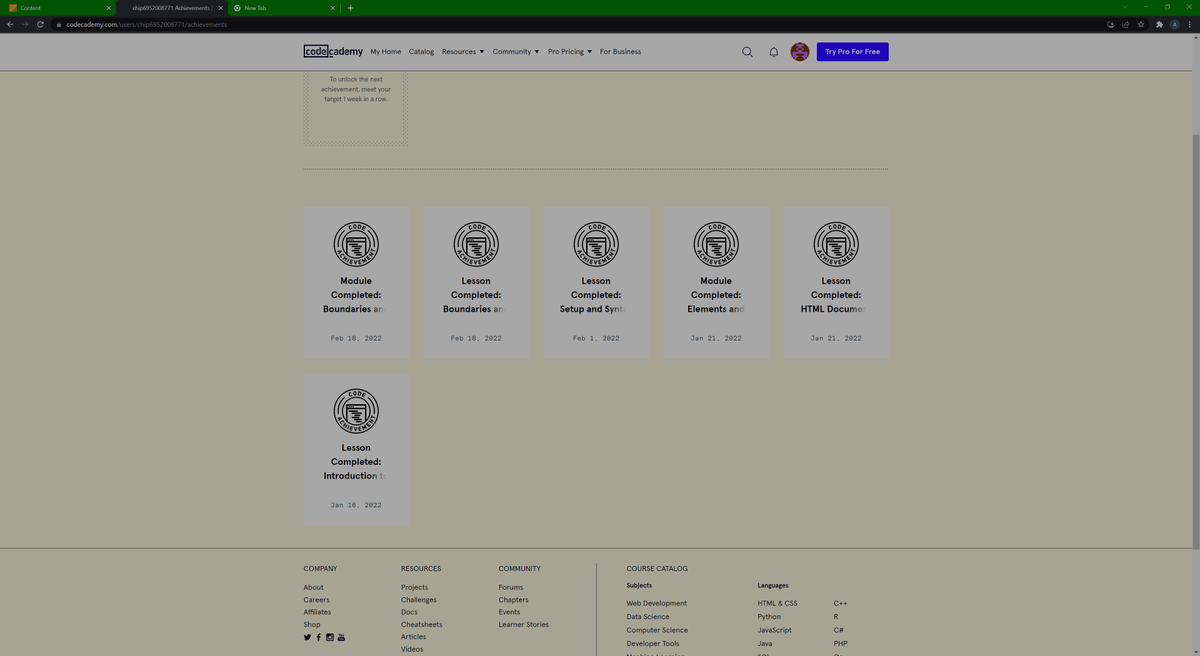
Task: Switch to the Content browser tab
Action: tap(60, 8)
